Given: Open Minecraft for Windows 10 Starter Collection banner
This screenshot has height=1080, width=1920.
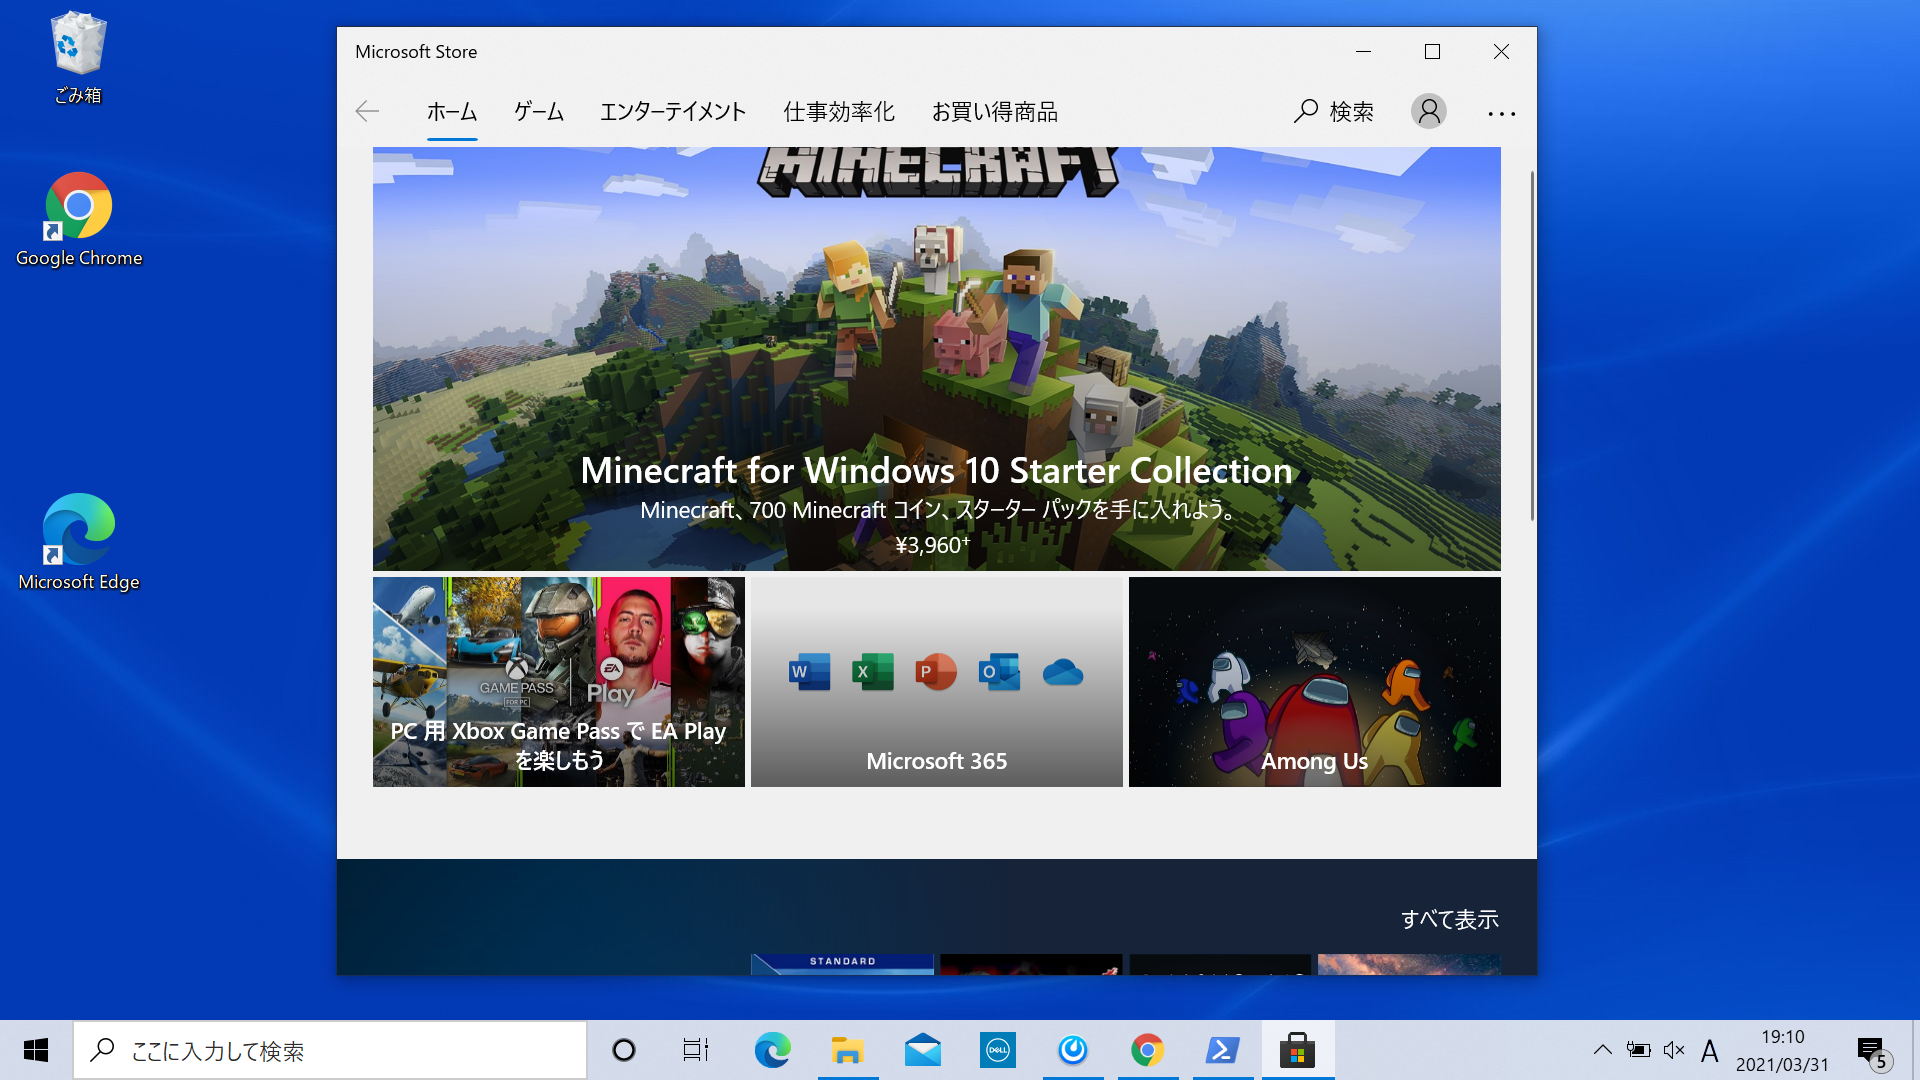Looking at the screenshot, I should 936,359.
